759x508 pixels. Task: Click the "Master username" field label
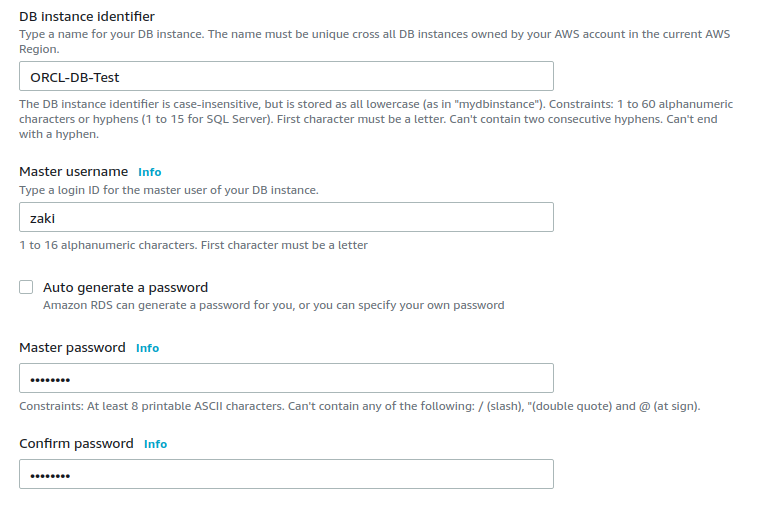(x=74, y=171)
